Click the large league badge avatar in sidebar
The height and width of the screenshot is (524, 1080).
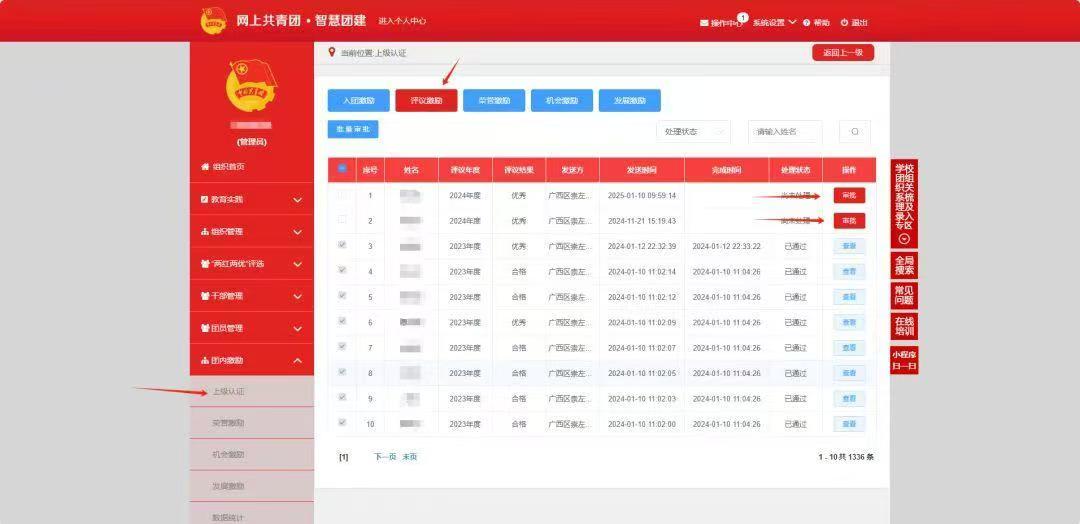click(x=250, y=86)
